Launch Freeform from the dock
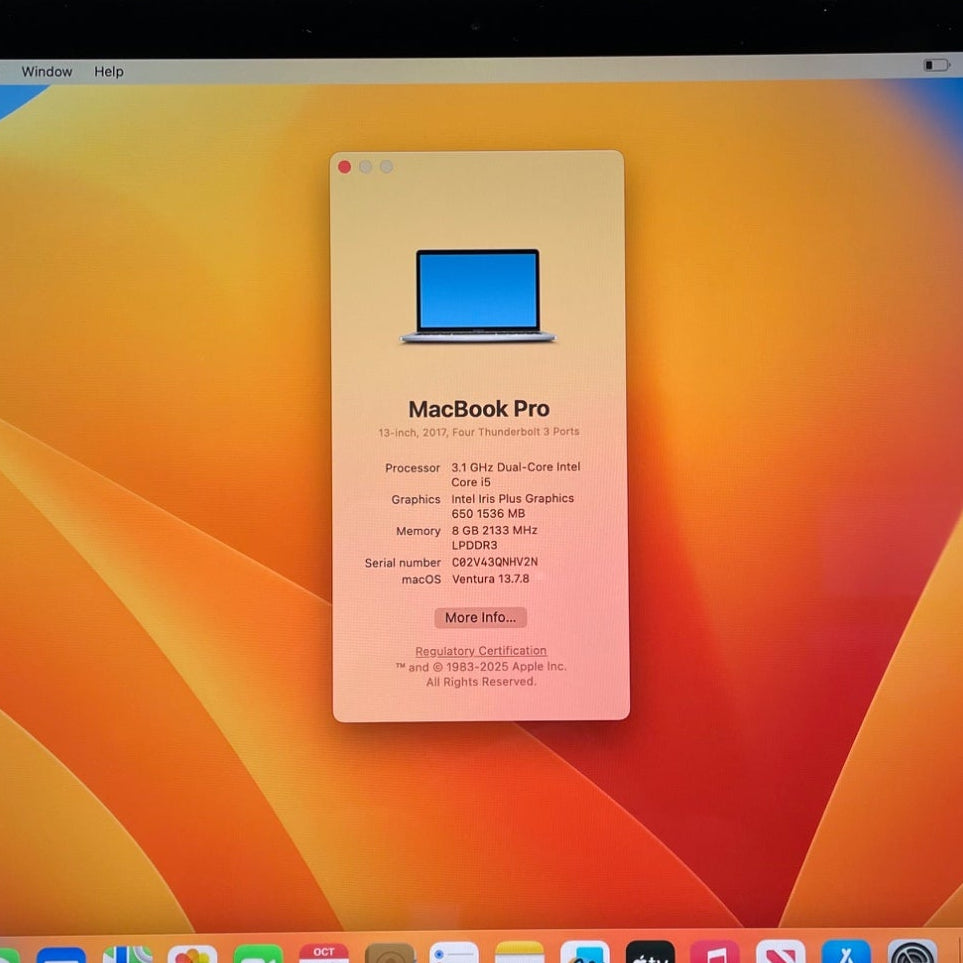Viewport: 963px width, 963px height. pyautogui.click(x=585, y=953)
